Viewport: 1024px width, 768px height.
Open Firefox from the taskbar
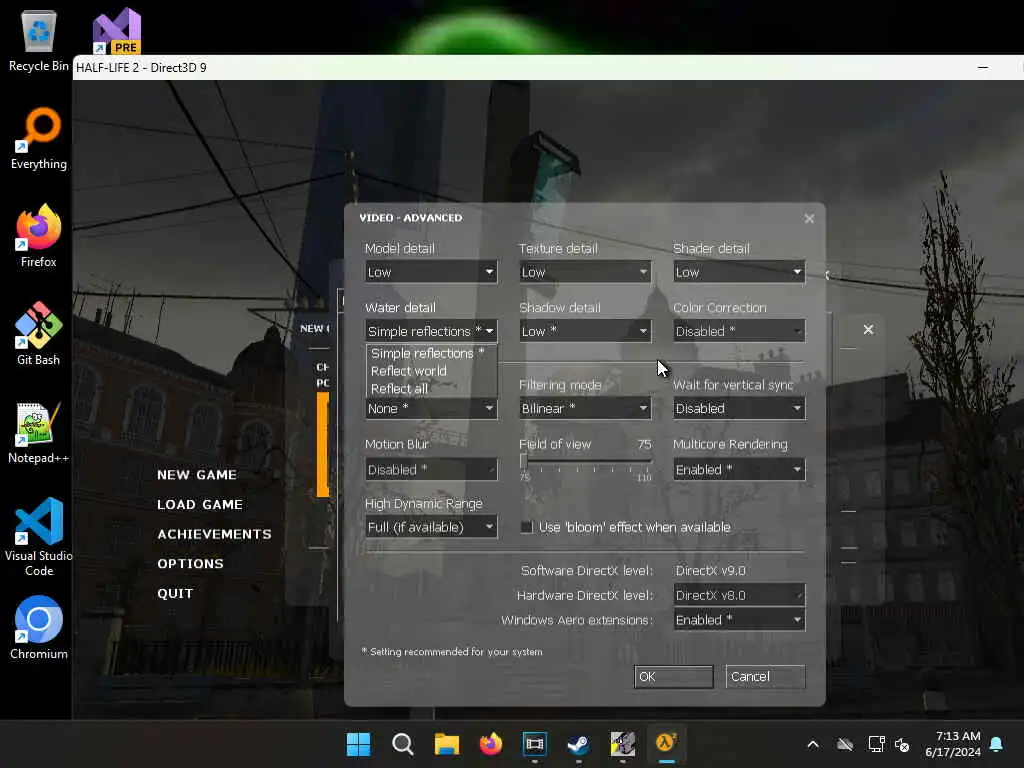tap(490, 744)
